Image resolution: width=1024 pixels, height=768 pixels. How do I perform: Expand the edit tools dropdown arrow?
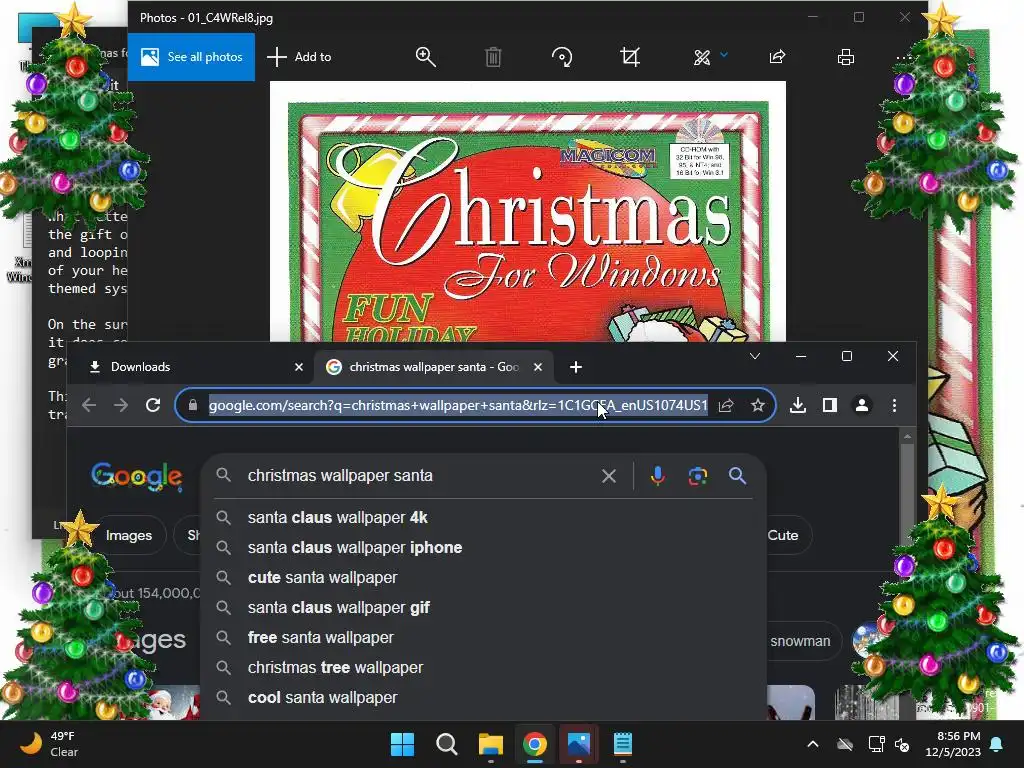point(724,55)
